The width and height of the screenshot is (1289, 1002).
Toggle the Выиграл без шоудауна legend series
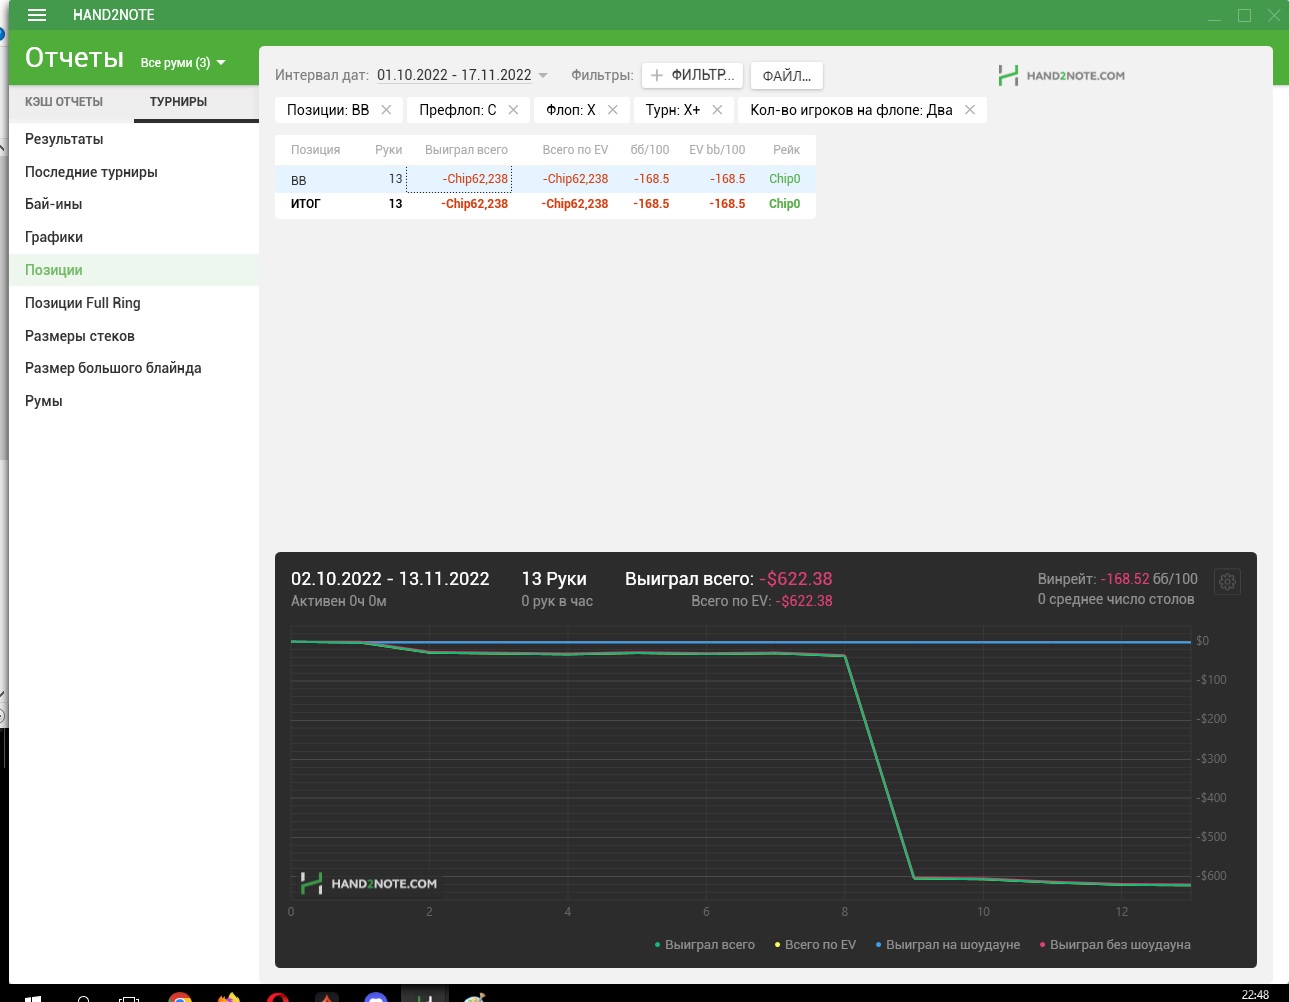(1115, 945)
